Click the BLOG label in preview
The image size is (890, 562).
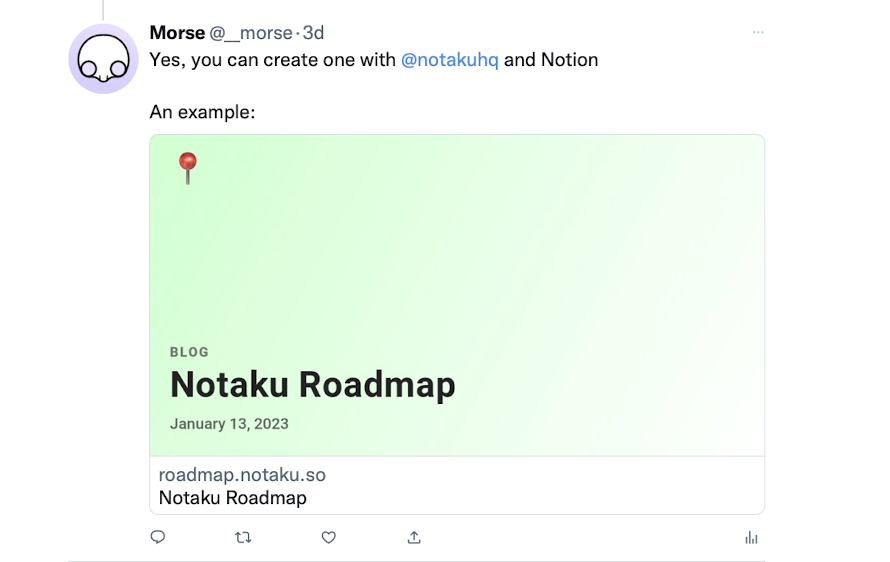(x=190, y=352)
